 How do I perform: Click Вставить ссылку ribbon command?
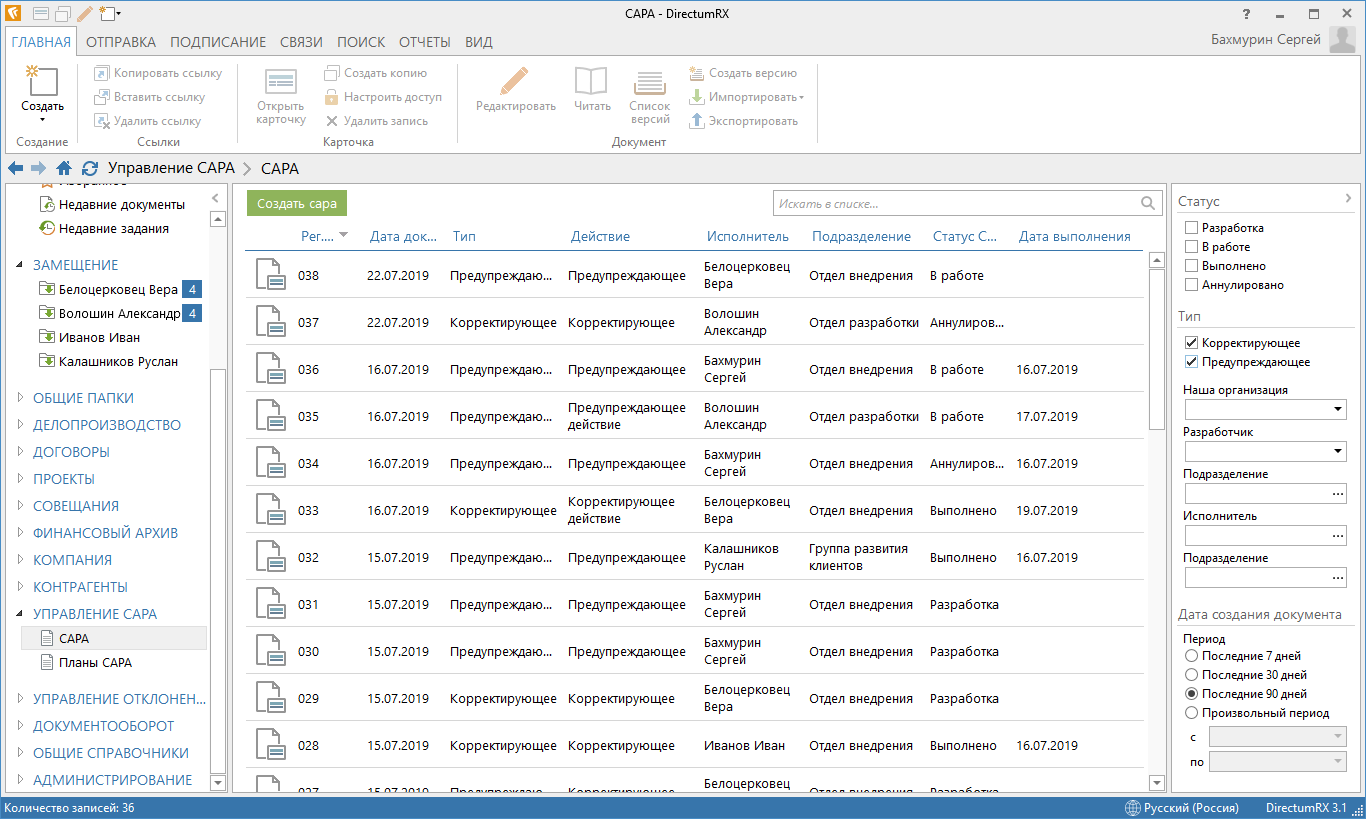[x=149, y=97]
